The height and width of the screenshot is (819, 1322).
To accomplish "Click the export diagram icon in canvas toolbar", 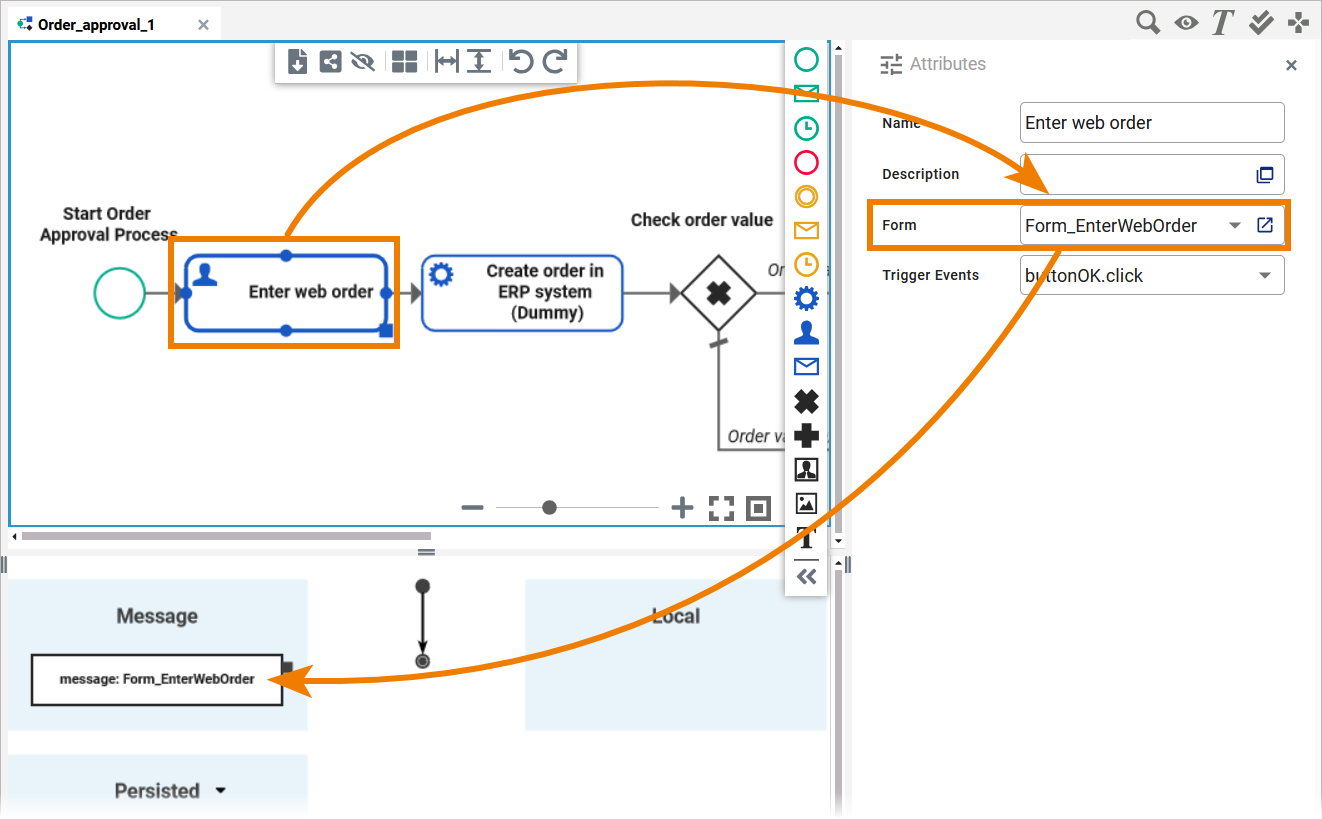I will 297,62.
